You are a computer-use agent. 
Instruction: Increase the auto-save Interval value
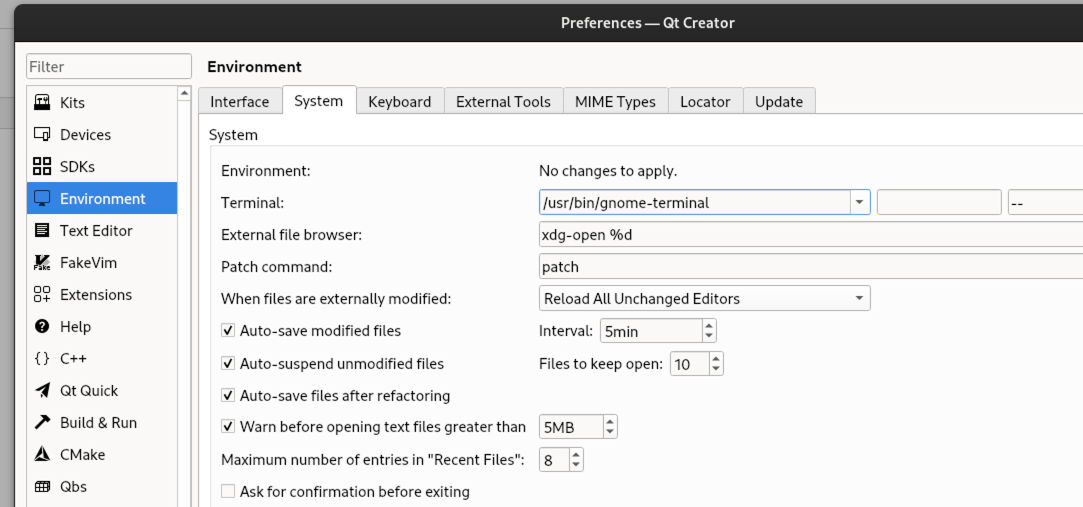coord(709,325)
